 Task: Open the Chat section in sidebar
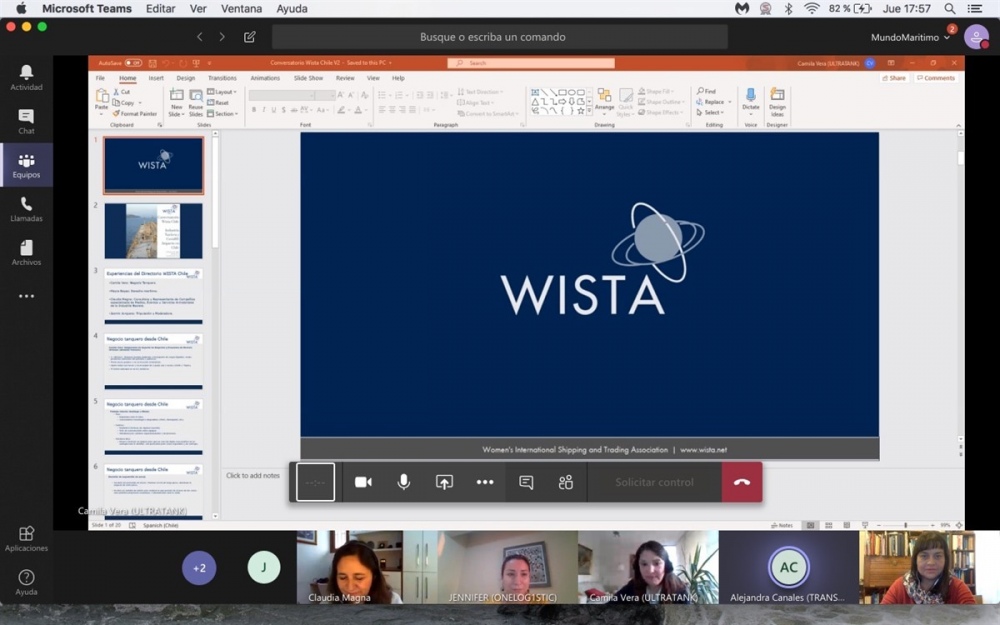pos(26,121)
